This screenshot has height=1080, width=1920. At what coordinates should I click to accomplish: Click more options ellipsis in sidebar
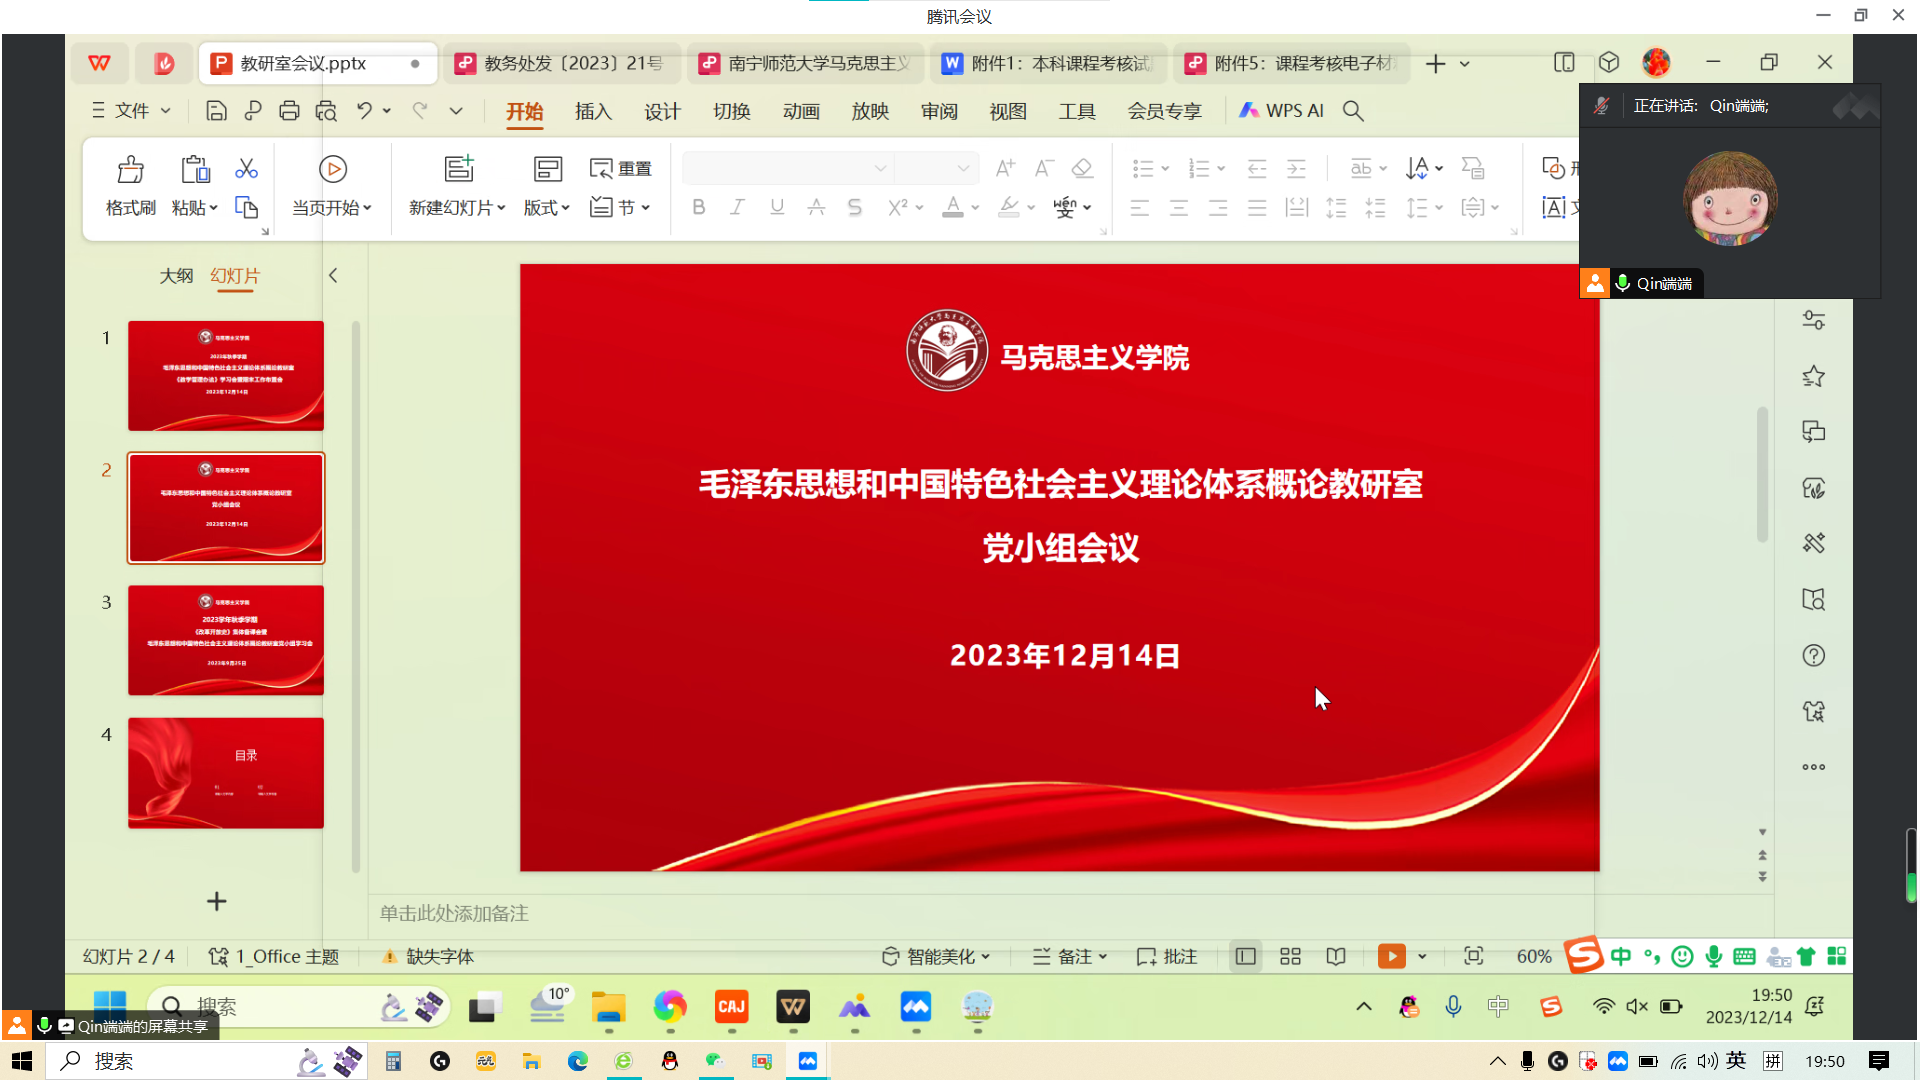click(x=1813, y=767)
